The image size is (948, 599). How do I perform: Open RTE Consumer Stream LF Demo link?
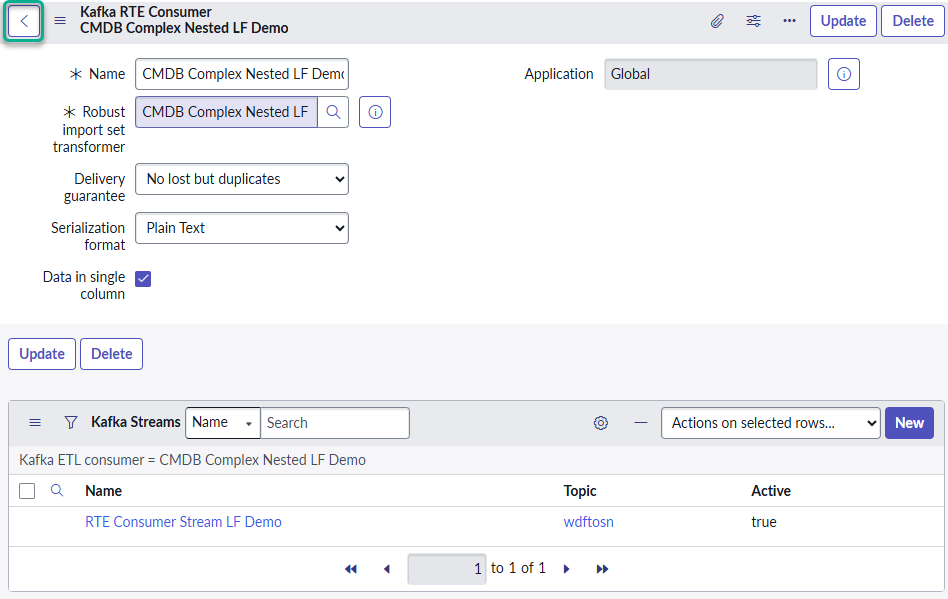tap(183, 522)
